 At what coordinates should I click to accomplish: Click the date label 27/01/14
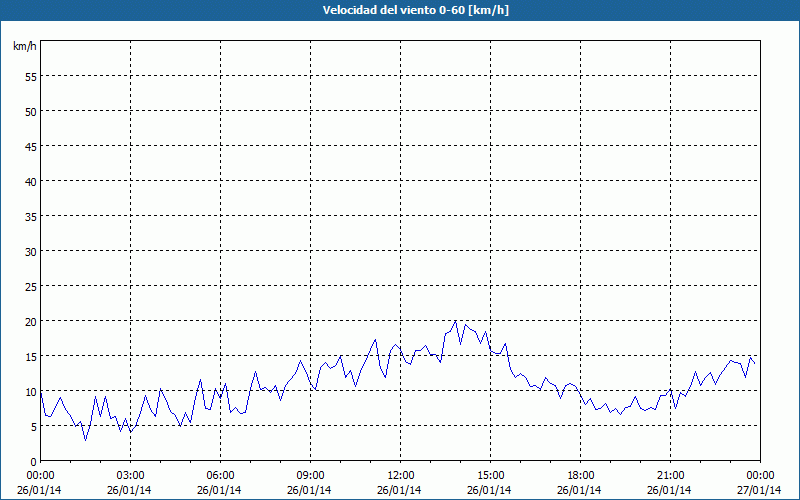click(x=759, y=490)
